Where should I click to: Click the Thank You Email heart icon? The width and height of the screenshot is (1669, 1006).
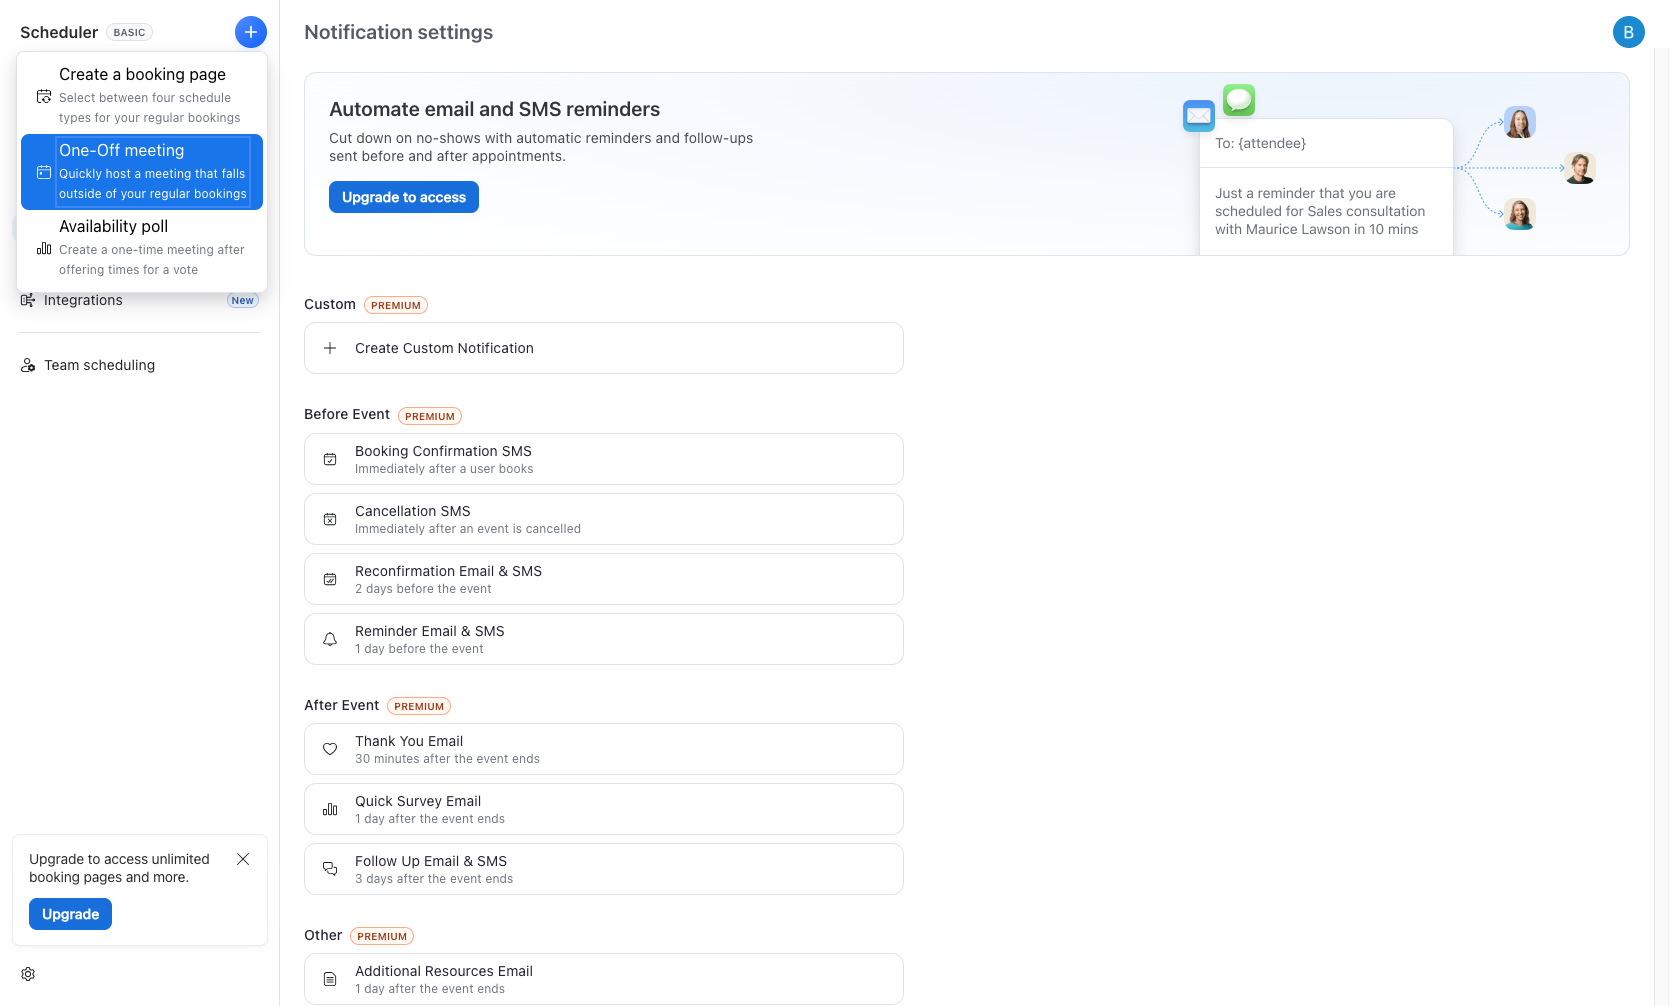(x=330, y=749)
